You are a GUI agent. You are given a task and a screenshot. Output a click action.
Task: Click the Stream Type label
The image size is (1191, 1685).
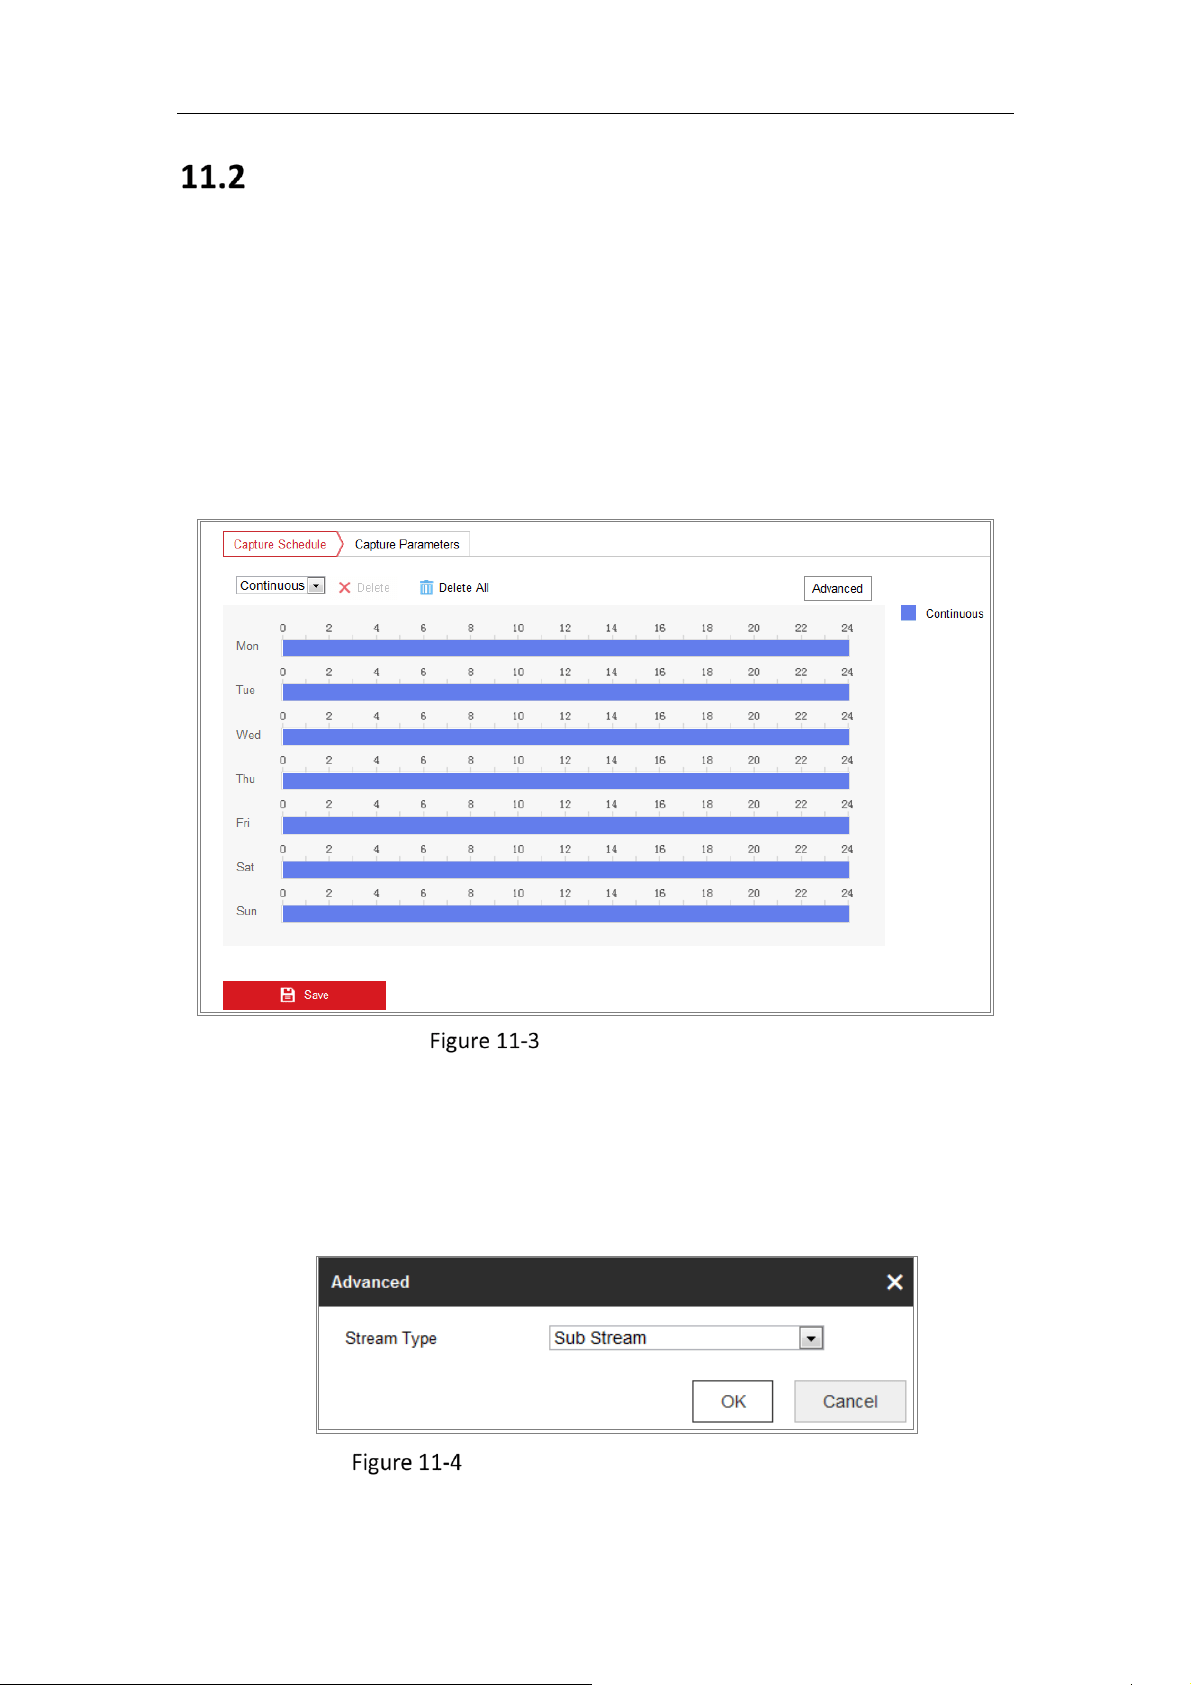[x=391, y=1338]
